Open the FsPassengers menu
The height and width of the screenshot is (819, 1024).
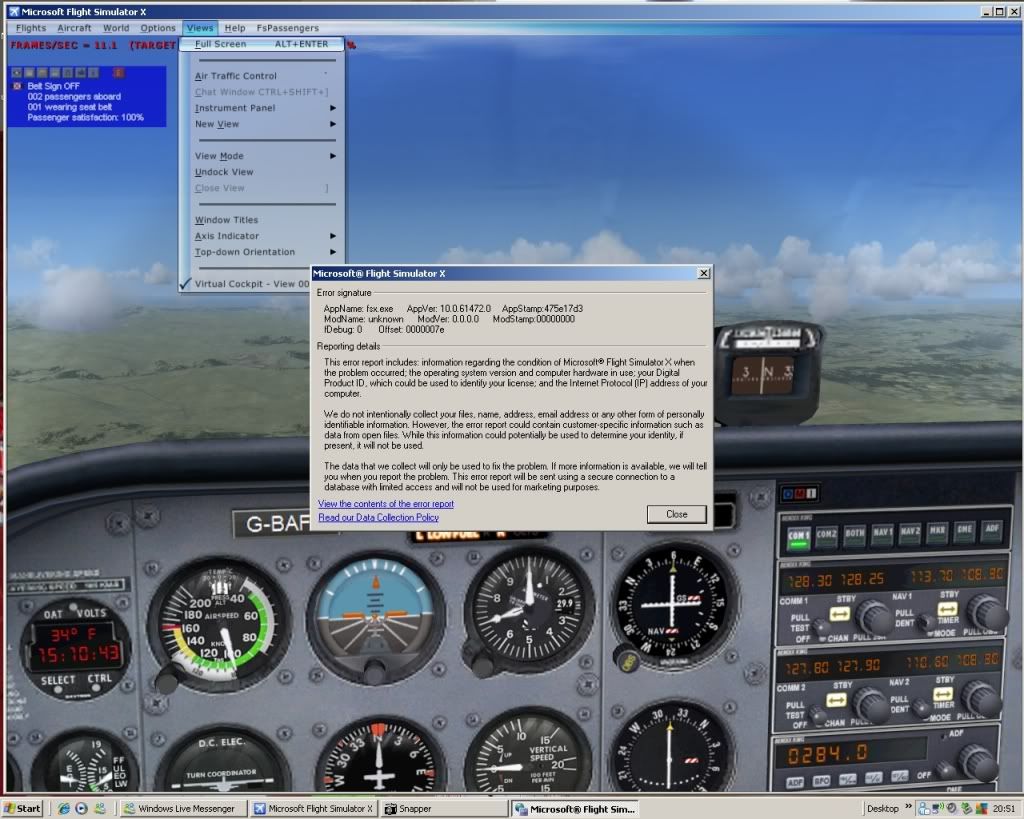click(287, 28)
